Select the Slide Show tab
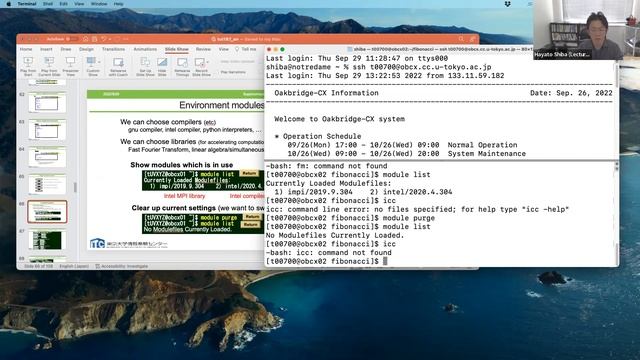Viewport: 640px width, 360px height. point(177,49)
